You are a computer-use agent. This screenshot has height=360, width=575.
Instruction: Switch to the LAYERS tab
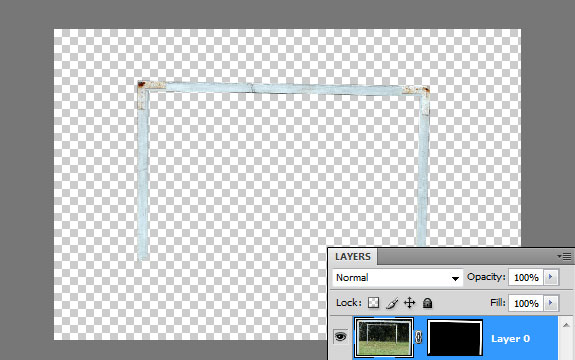(352, 257)
